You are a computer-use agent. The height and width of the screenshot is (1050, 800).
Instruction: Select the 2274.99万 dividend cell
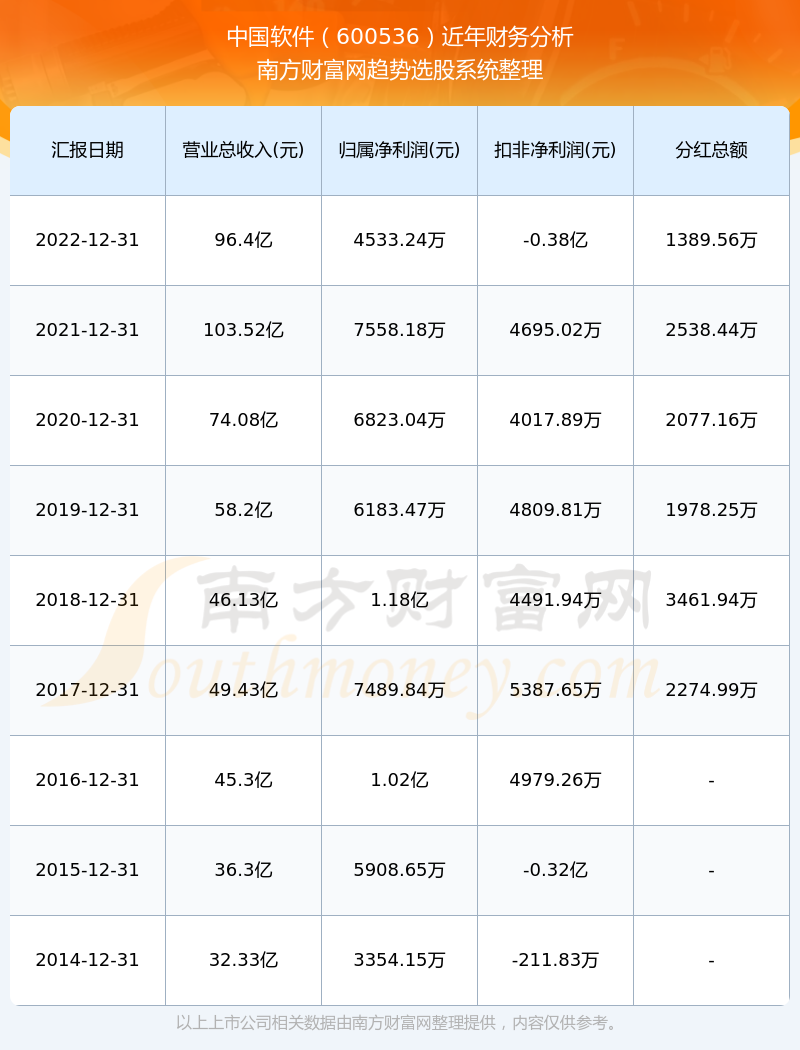tap(712, 690)
